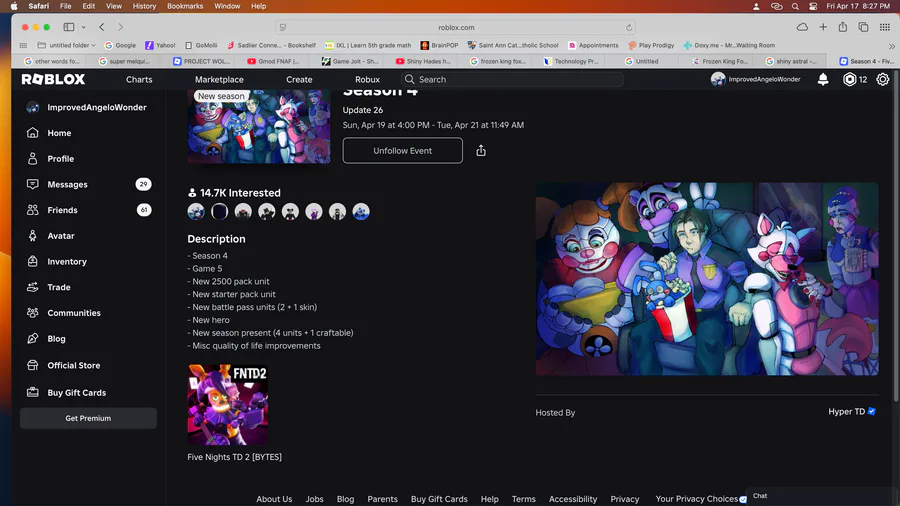Open the notifications bell
This screenshot has height=506, width=900.
coord(823,79)
